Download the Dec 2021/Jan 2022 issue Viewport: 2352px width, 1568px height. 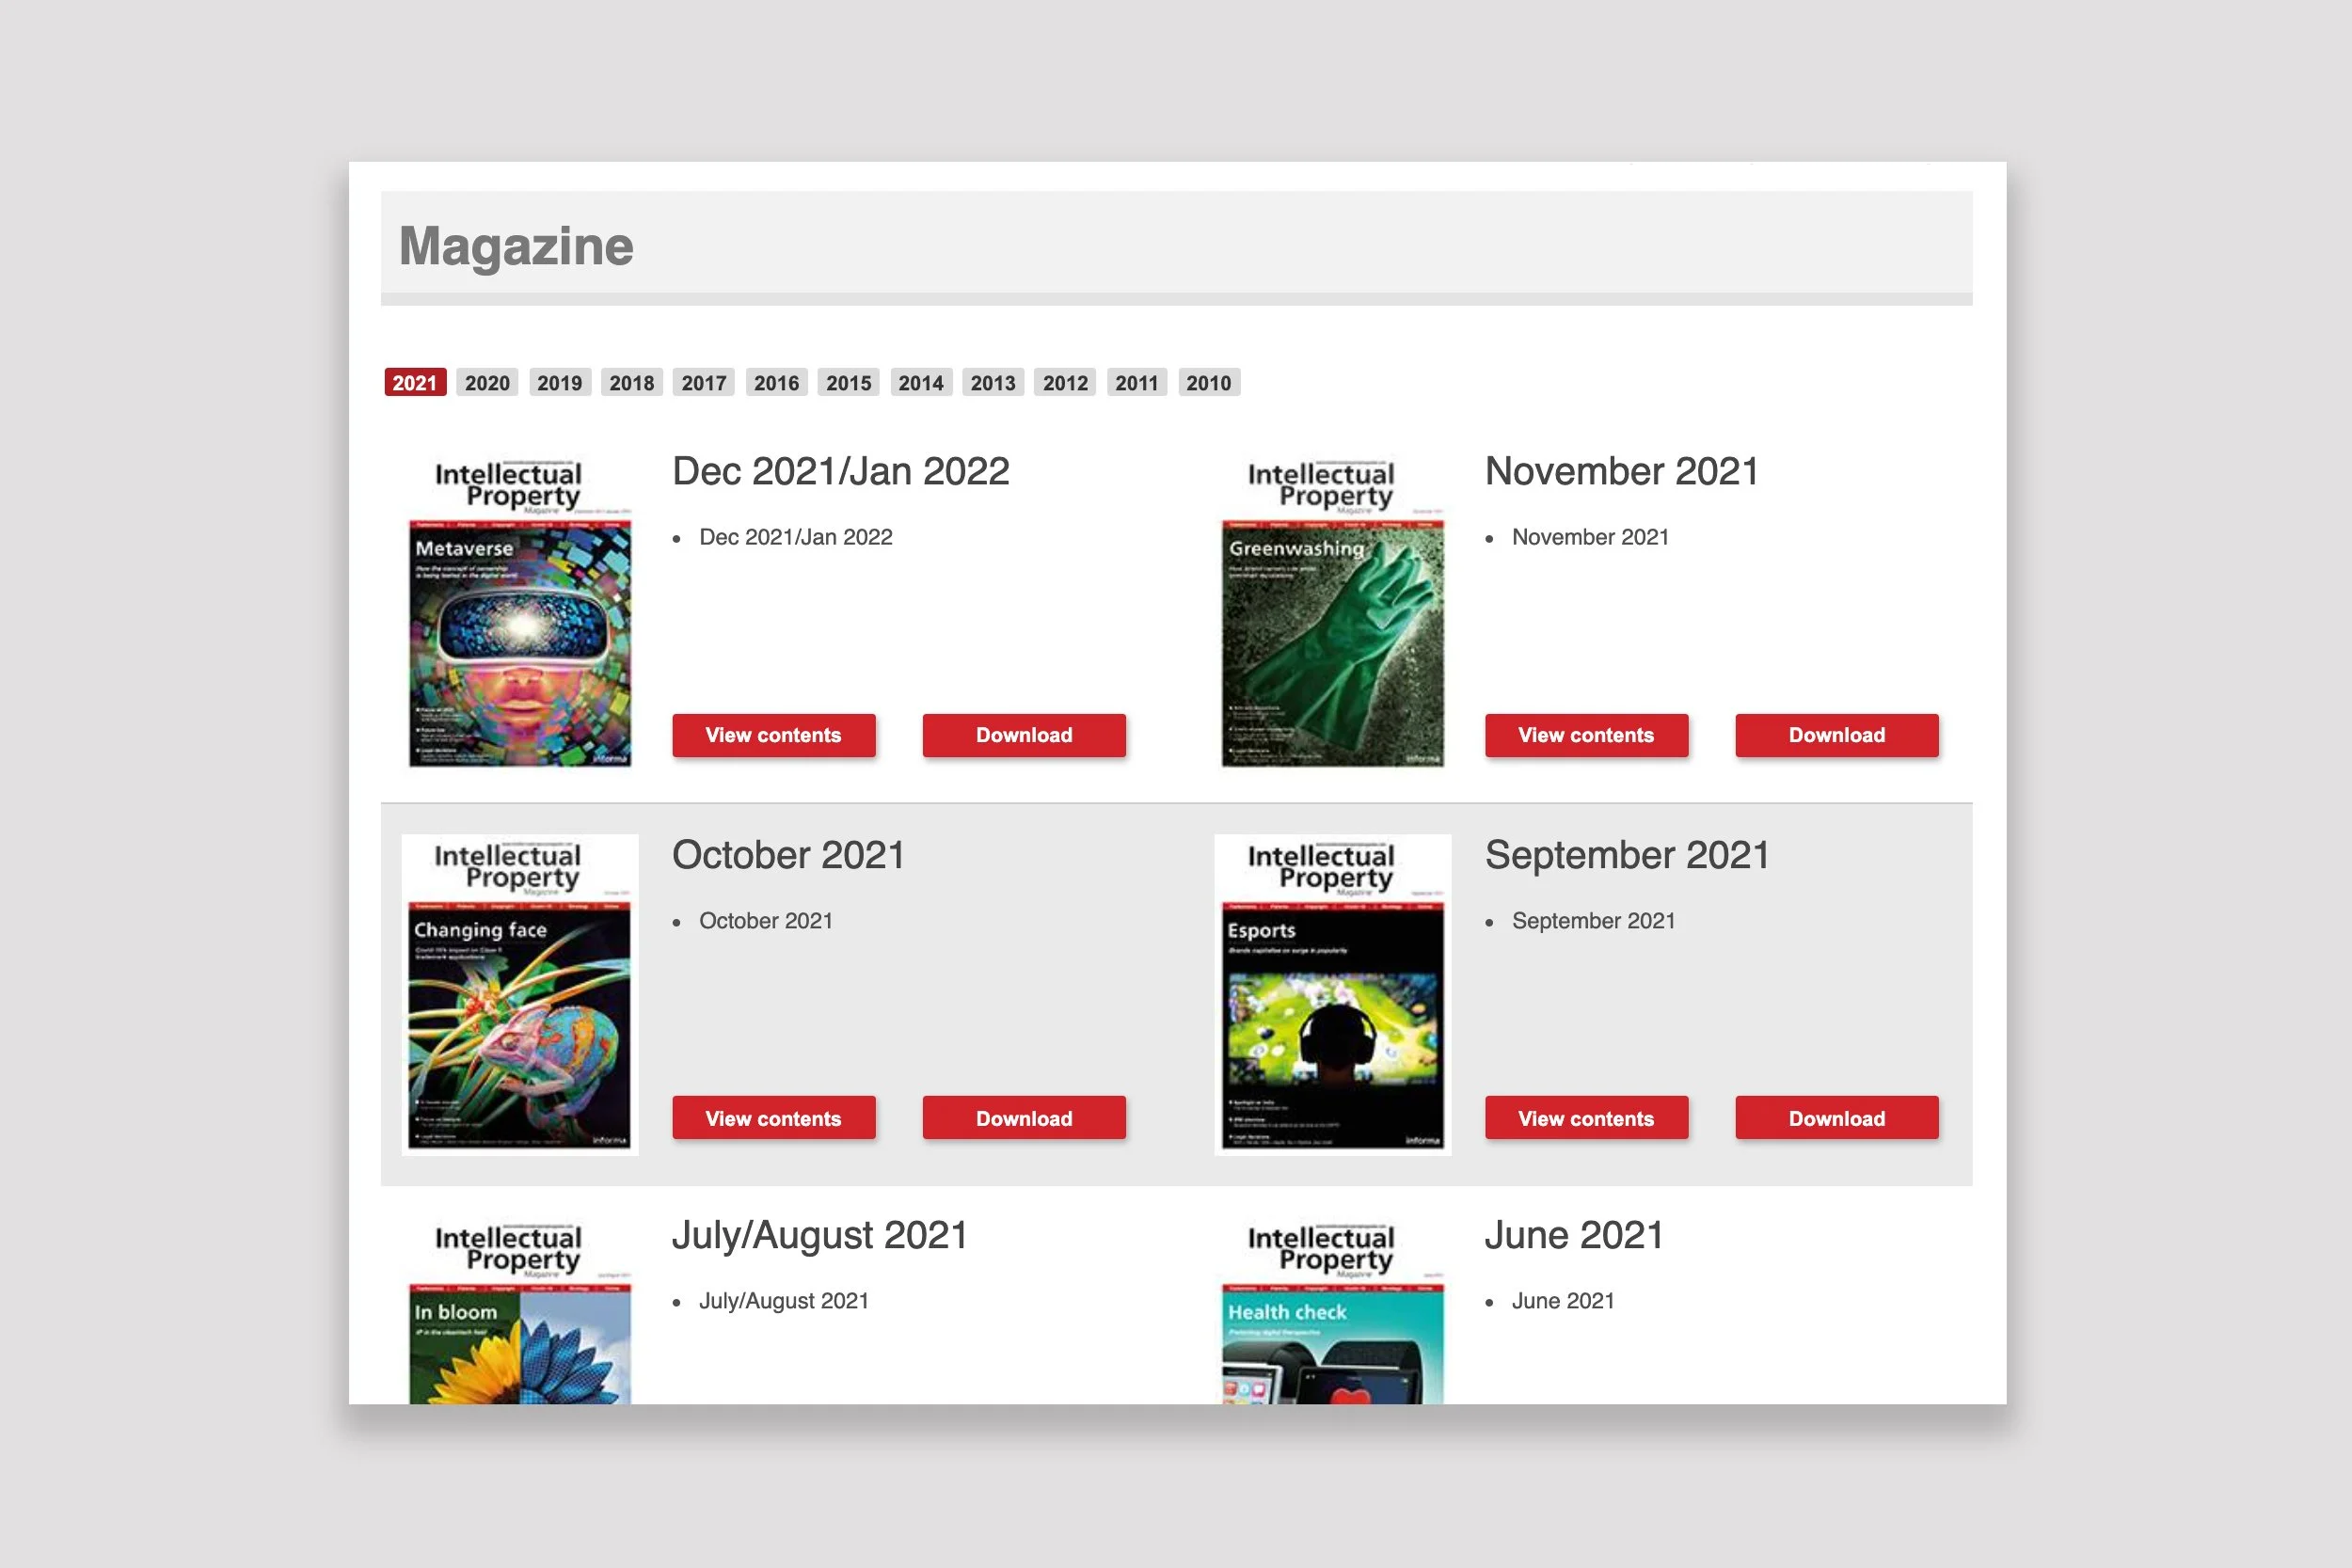click(1024, 735)
